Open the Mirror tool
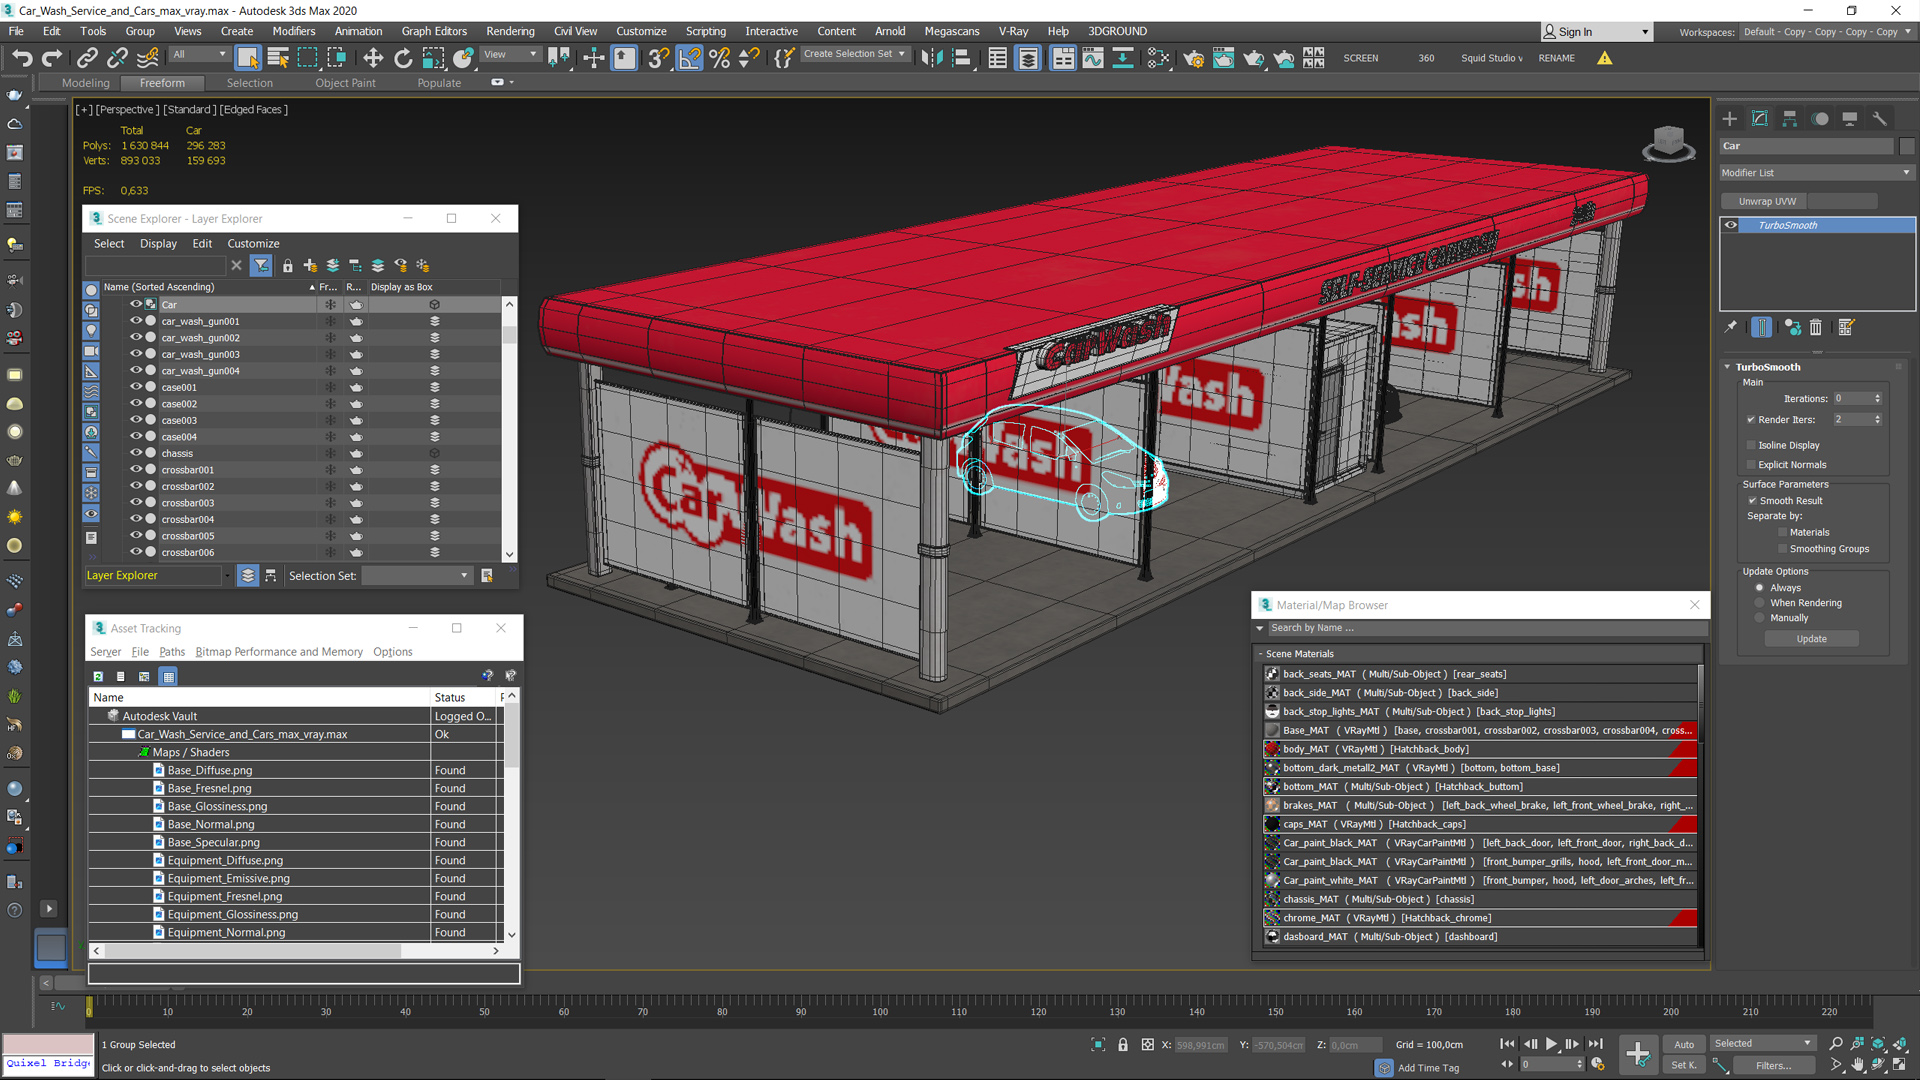This screenshot has width=1920, height=1080. coord(931,58)
